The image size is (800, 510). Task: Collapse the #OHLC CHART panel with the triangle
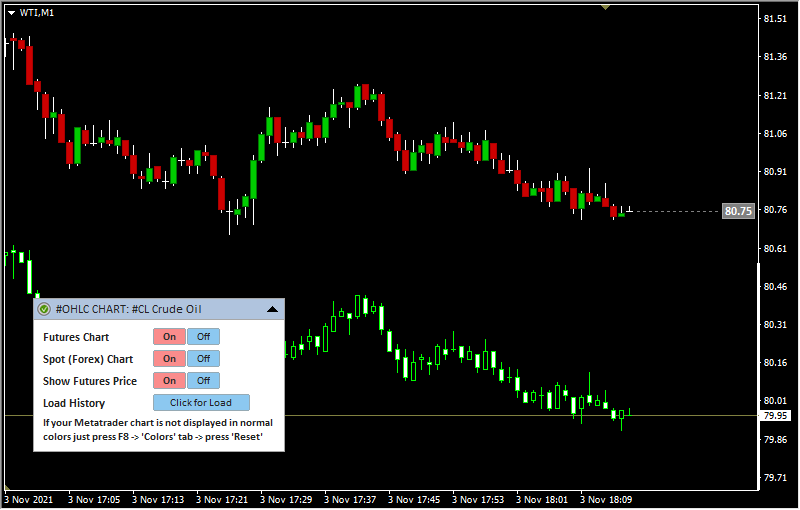click(272, 310)
